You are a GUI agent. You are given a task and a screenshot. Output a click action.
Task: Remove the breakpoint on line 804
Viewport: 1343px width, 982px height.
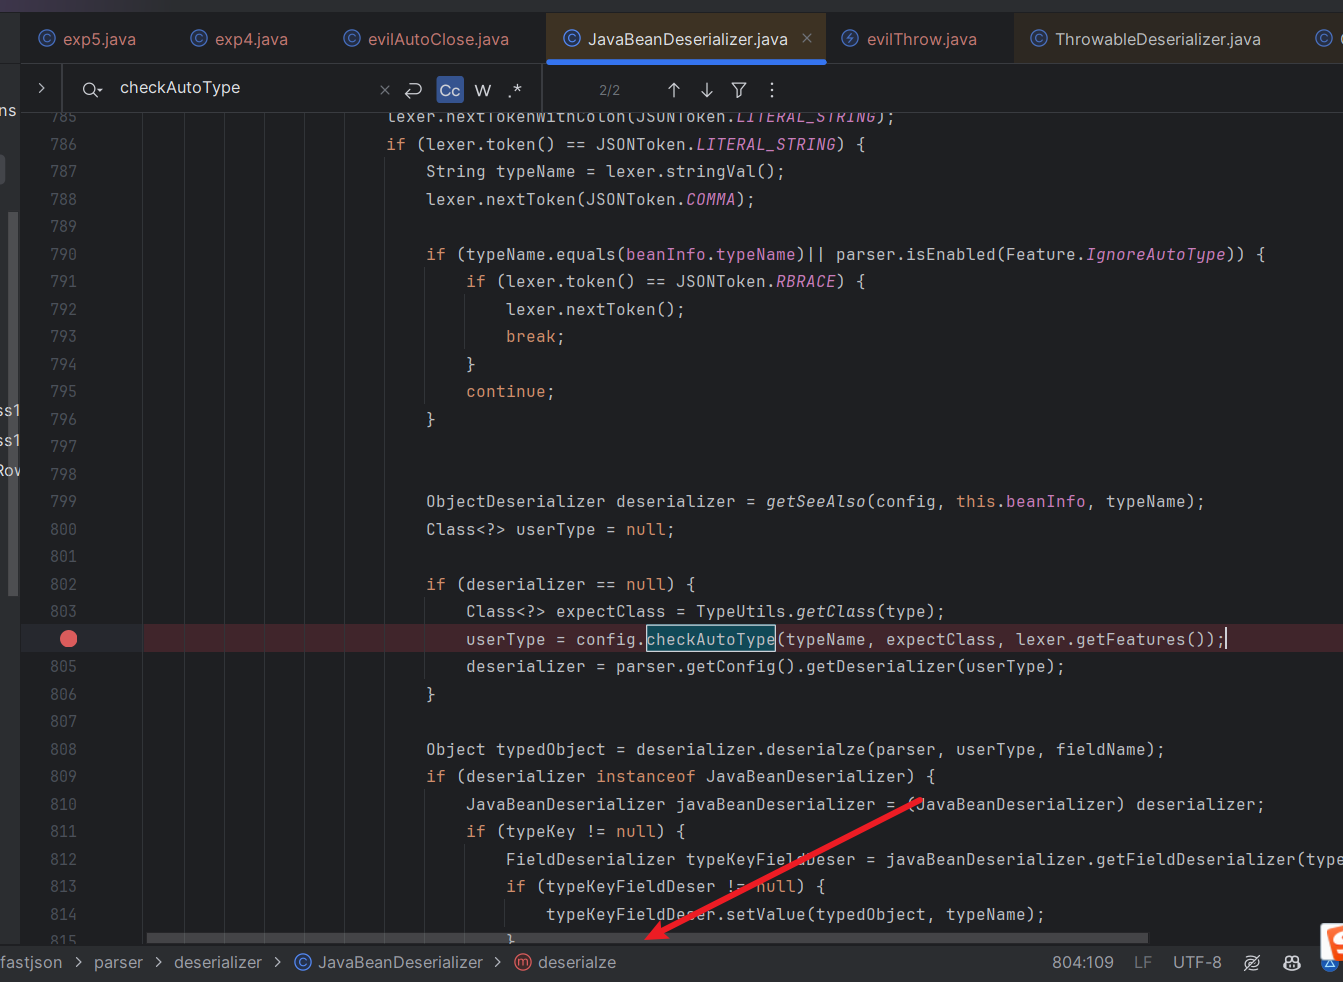[68, 639]
